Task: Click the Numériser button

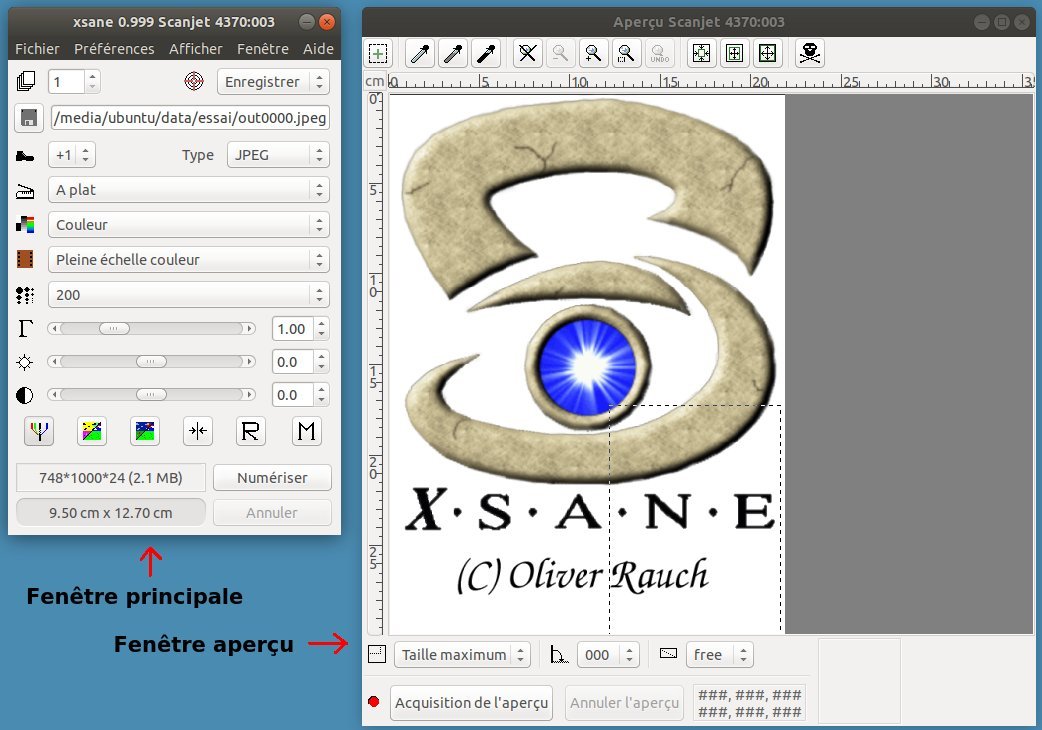Action: tap(272, 478)
